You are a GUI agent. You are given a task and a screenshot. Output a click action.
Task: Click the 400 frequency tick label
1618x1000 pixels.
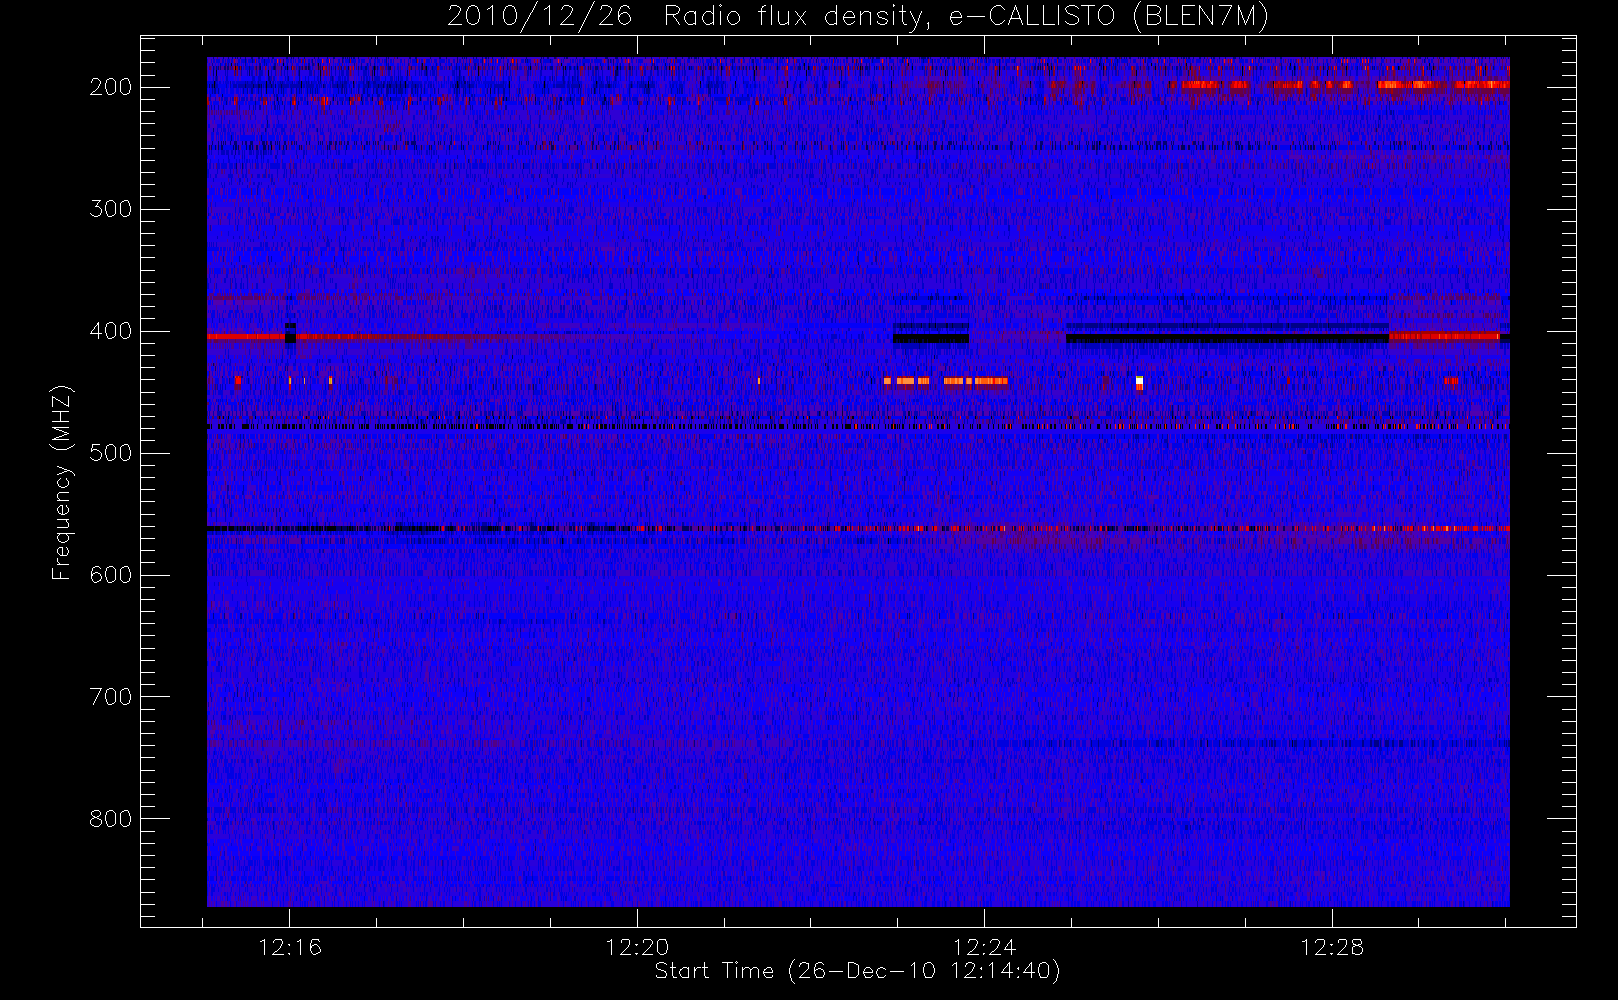point(111,331)
